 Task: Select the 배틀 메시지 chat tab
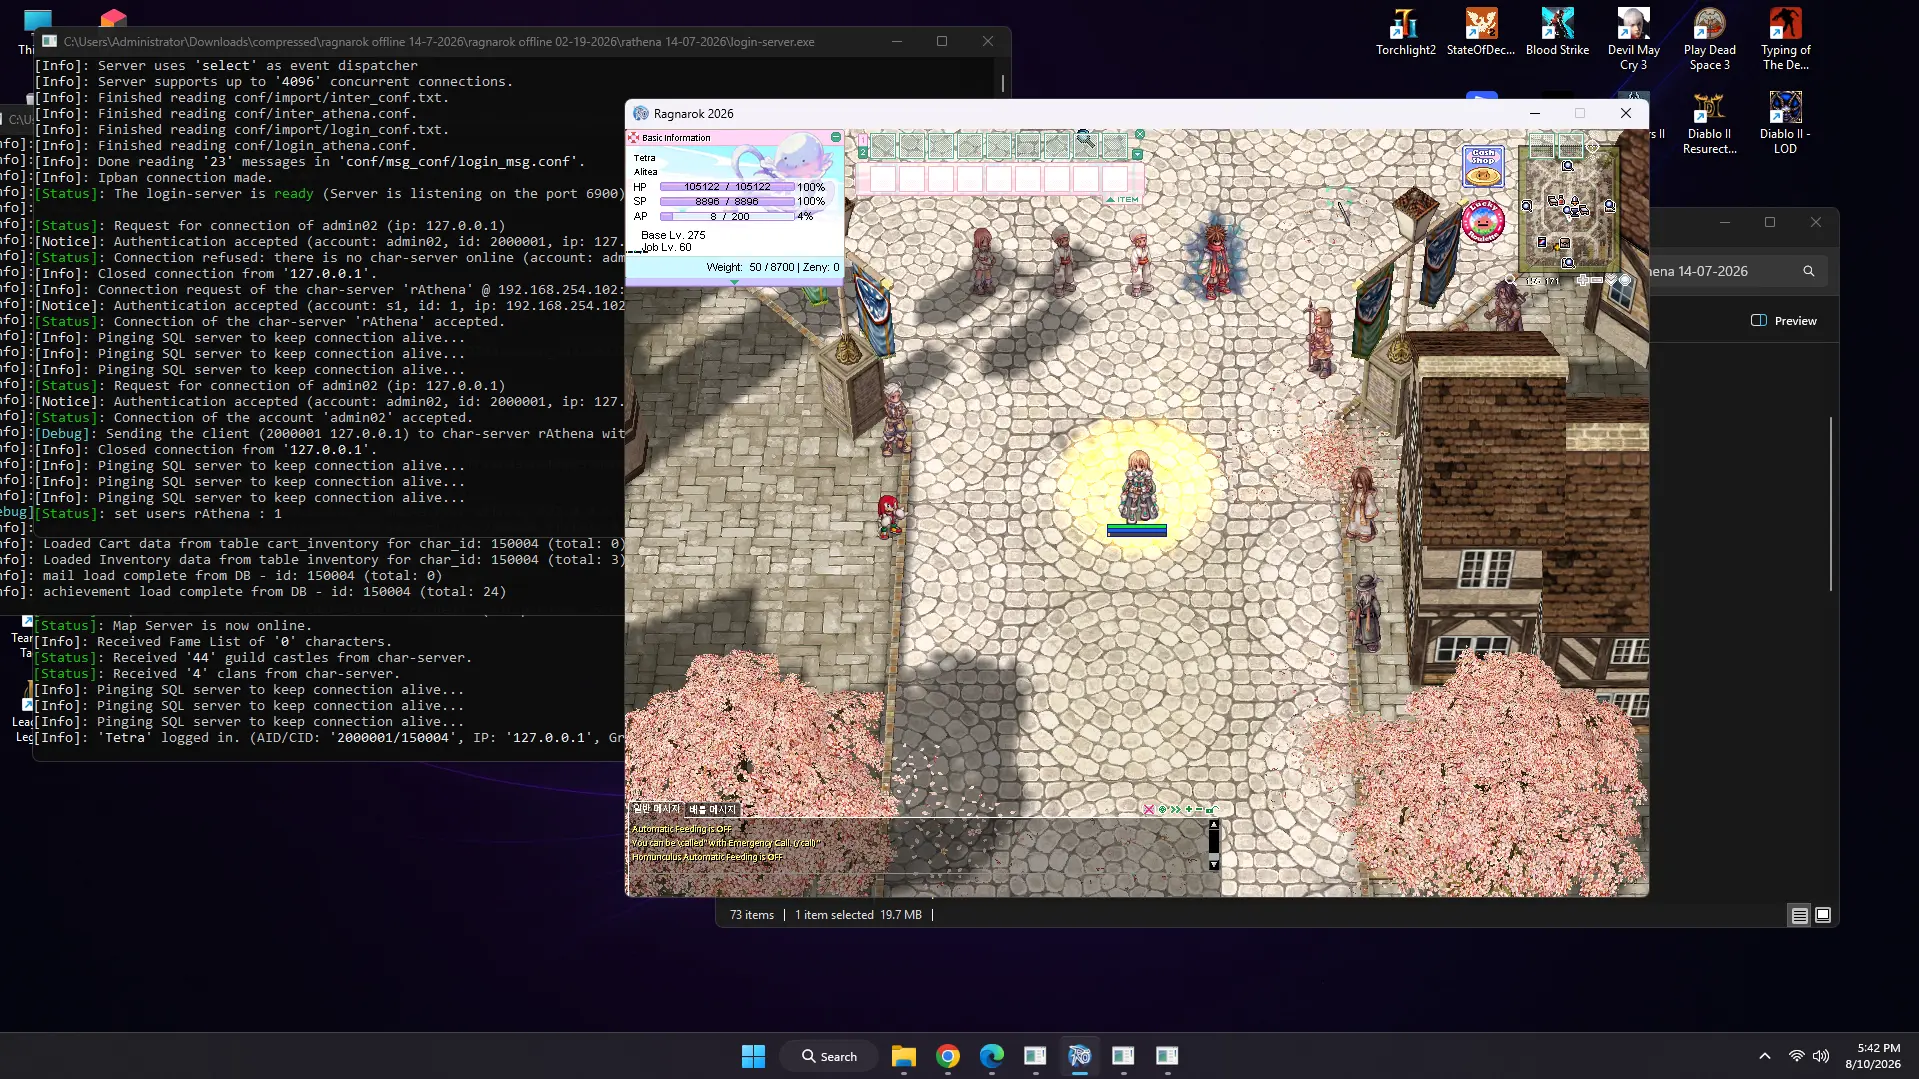tap(712, 809)
